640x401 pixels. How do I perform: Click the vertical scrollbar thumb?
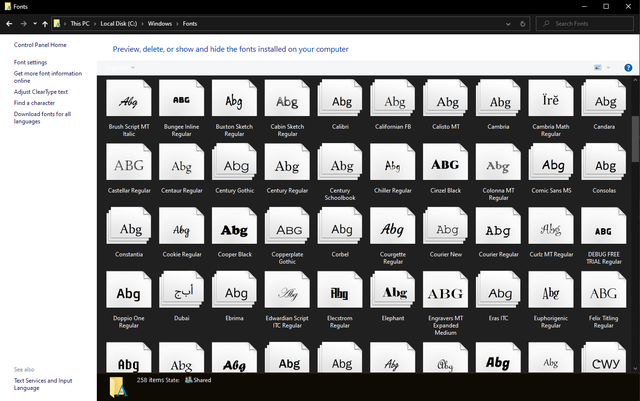635,139
